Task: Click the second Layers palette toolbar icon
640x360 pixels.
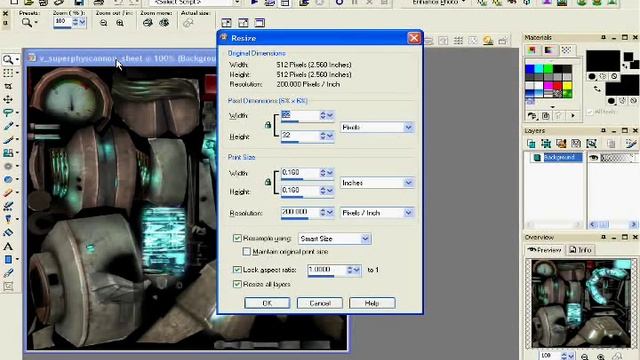Action: coord(546,144)
